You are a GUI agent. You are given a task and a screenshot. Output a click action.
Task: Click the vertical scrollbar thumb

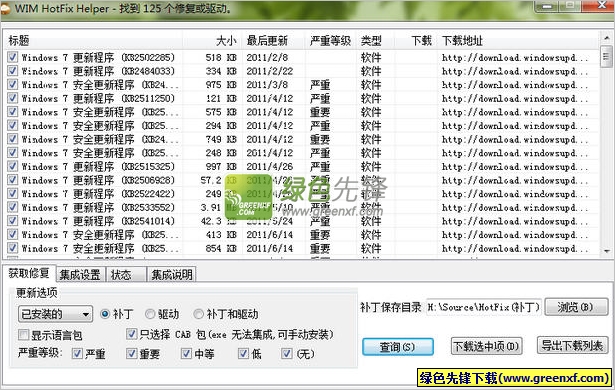(606, 57)
